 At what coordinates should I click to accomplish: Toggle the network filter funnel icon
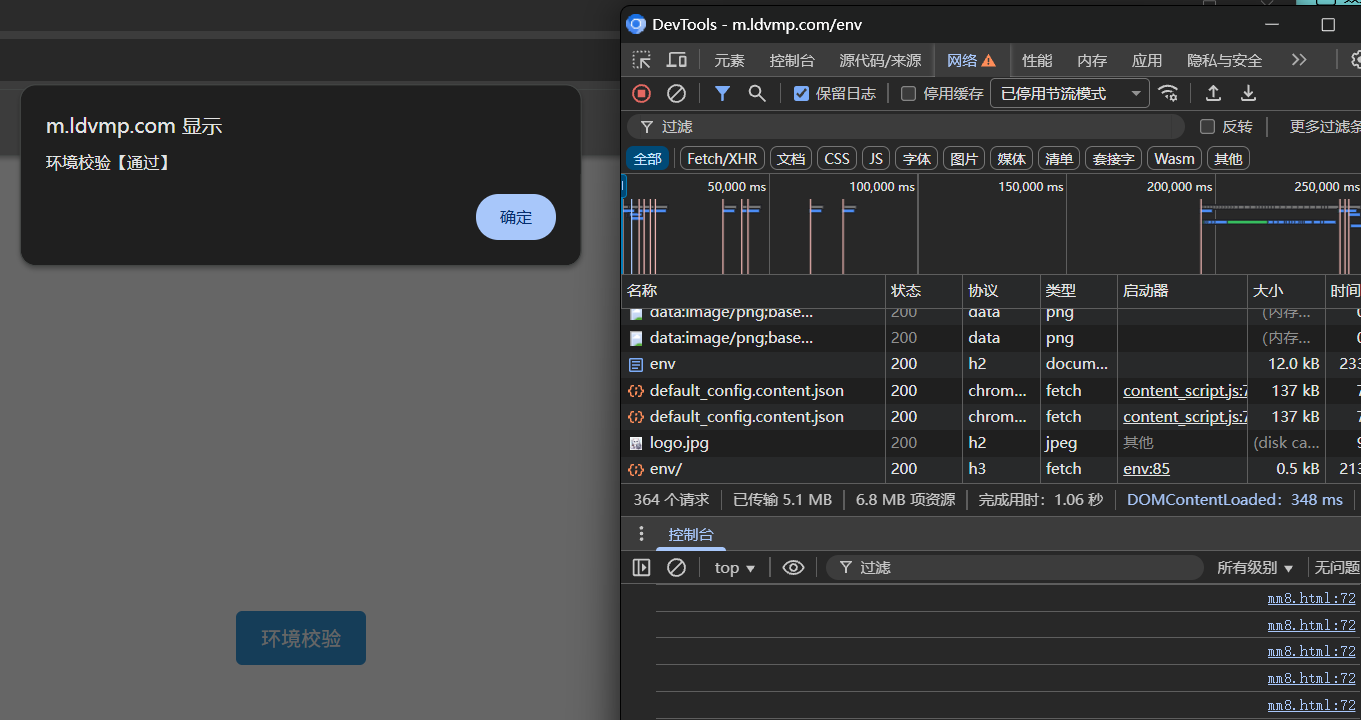(x=722, y=93)
